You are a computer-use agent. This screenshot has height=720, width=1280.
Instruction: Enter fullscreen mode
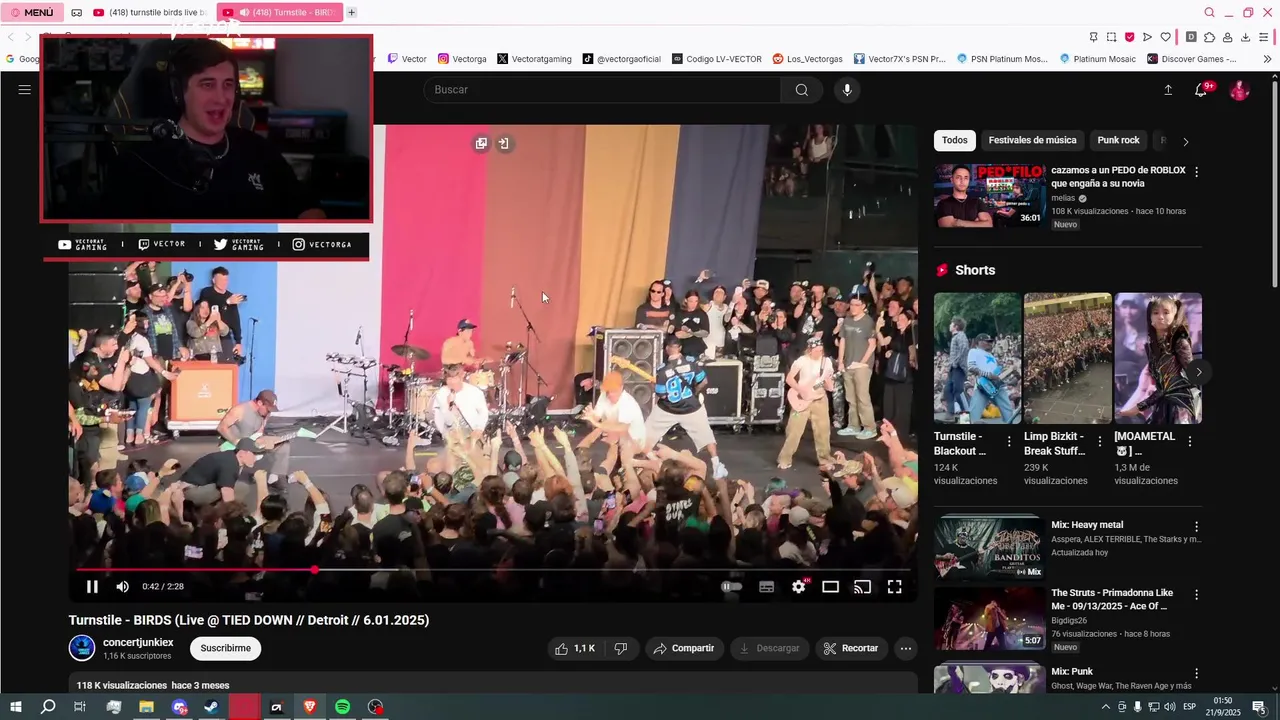click(x=895, y=587)
